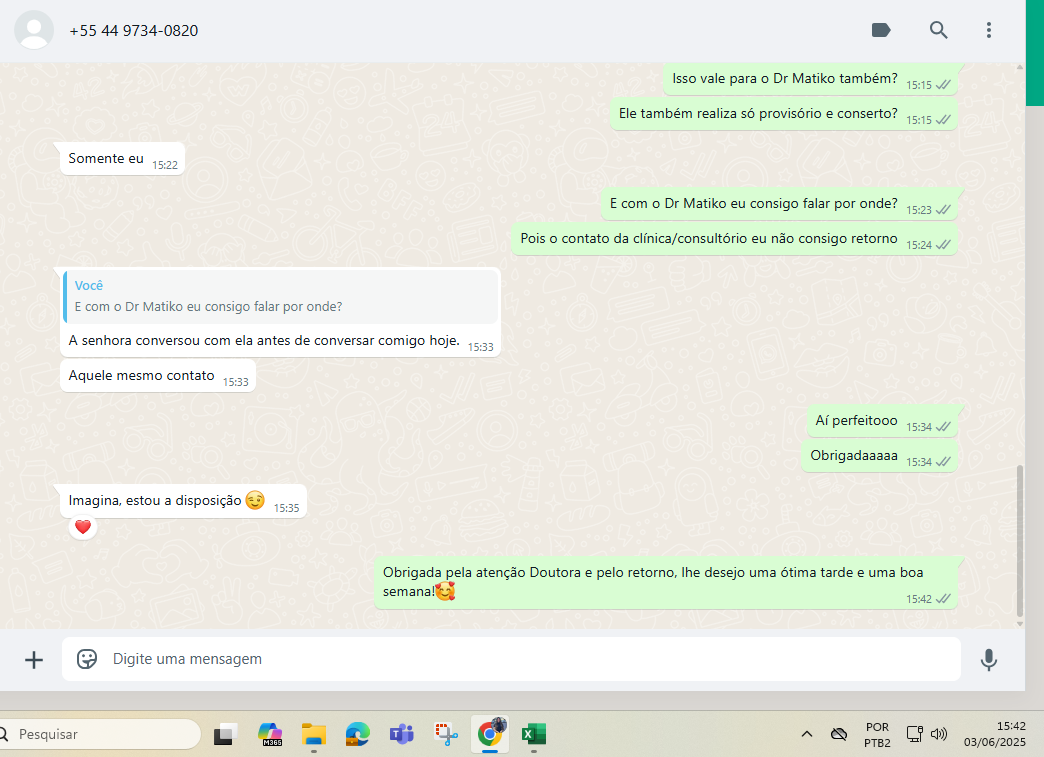
Task: Open File Explorer on the taskbar
Action: 314,734
